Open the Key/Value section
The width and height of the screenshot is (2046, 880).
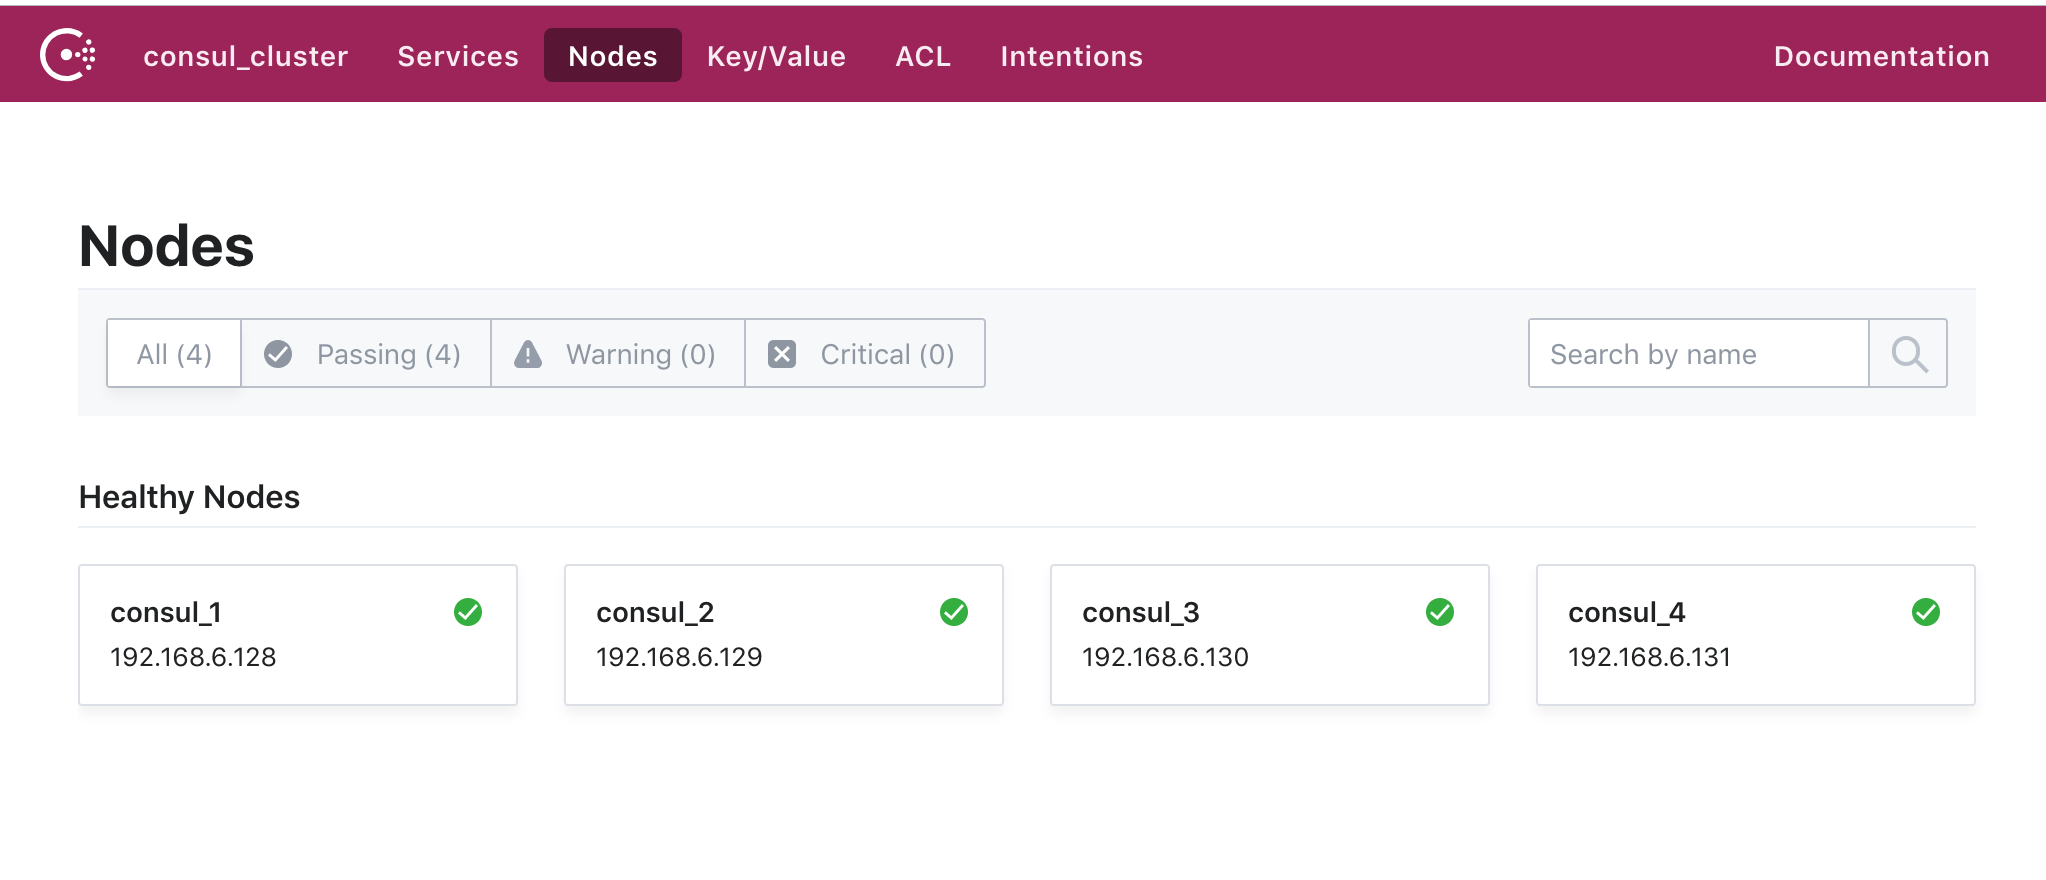[x=776, y=55]
